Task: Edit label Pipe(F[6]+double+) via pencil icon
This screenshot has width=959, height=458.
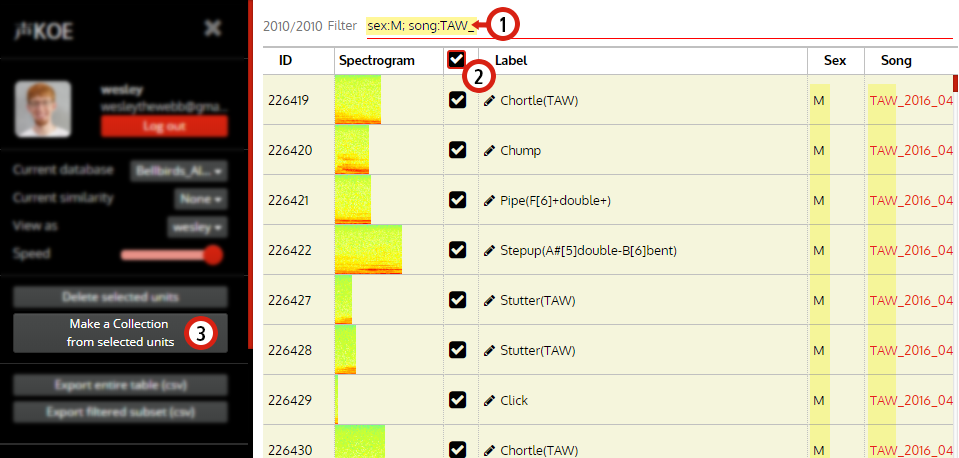Action: 489,201
